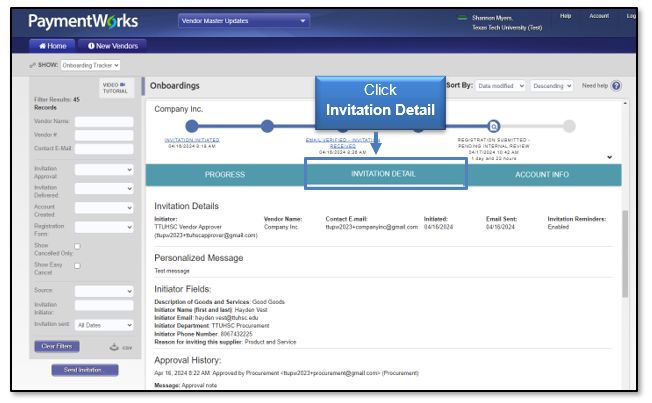The image size is (652, 403).
Task: Click the Initiator Phone Number 8067432225
Action: 236,334
